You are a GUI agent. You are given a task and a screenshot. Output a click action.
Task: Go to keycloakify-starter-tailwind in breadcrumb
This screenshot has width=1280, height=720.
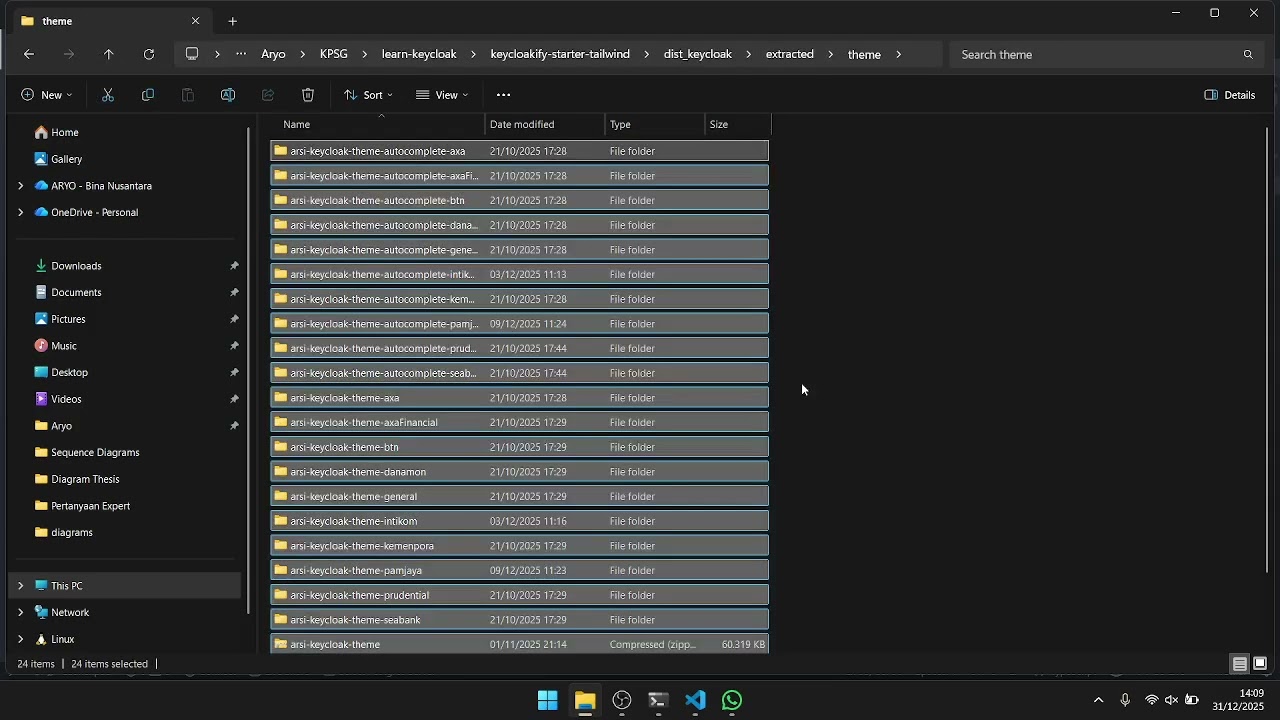[x=560, y=54]
